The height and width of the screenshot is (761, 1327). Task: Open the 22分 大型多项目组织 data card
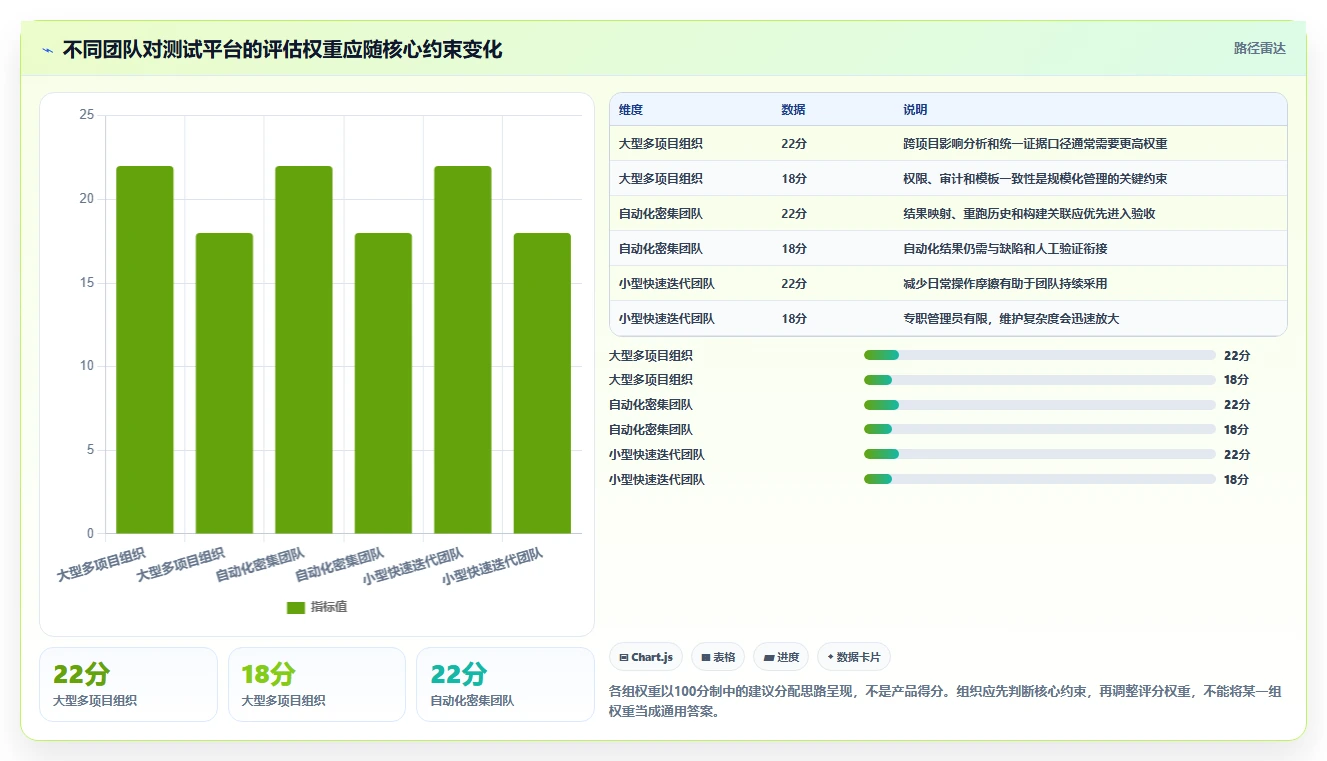coord(128,684)
